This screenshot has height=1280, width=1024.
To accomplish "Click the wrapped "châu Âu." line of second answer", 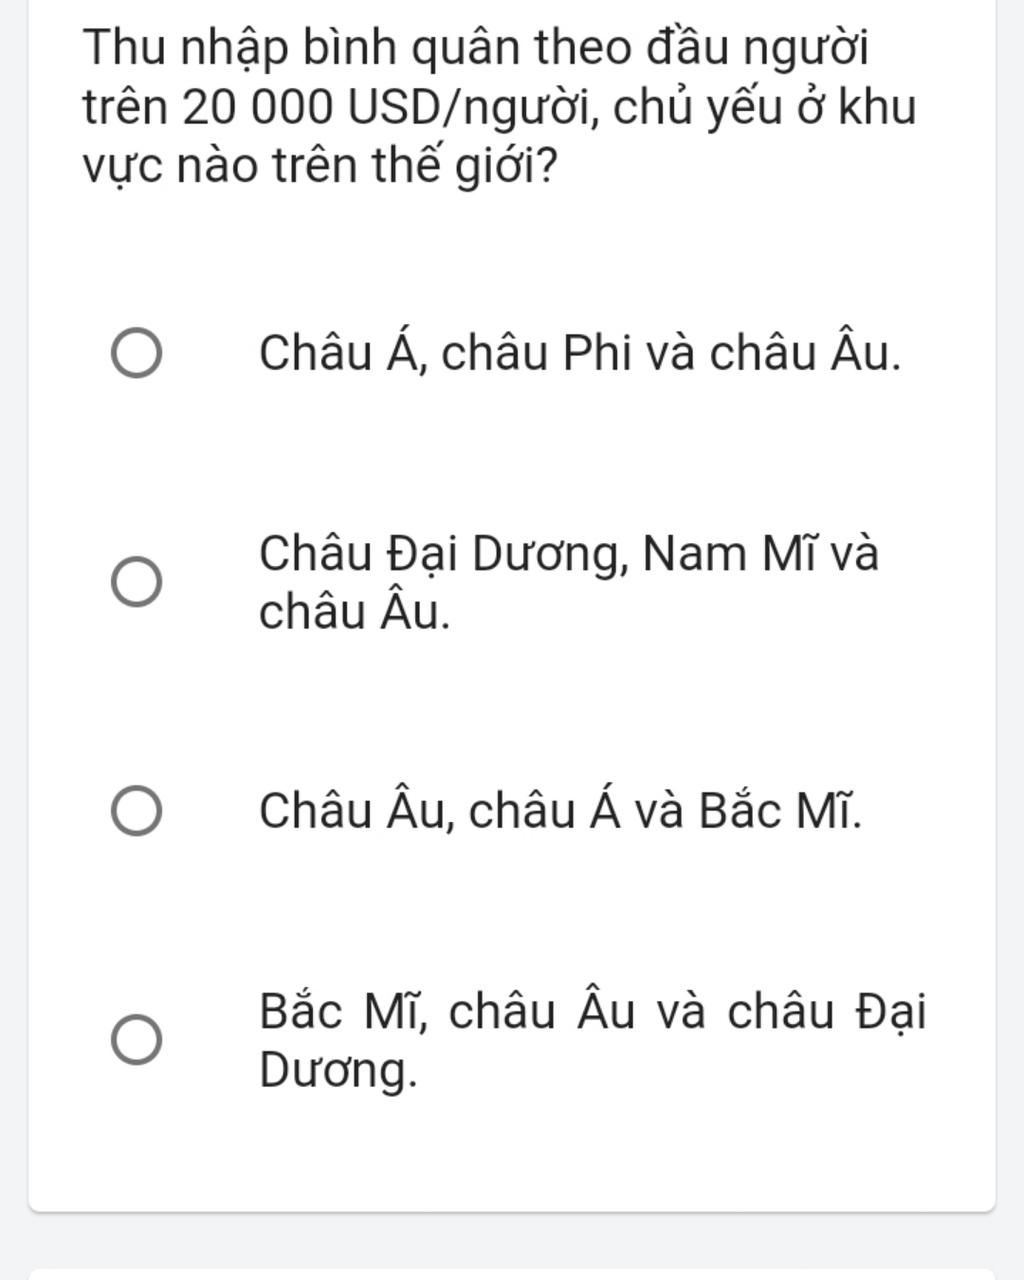I will pos(354,612).
